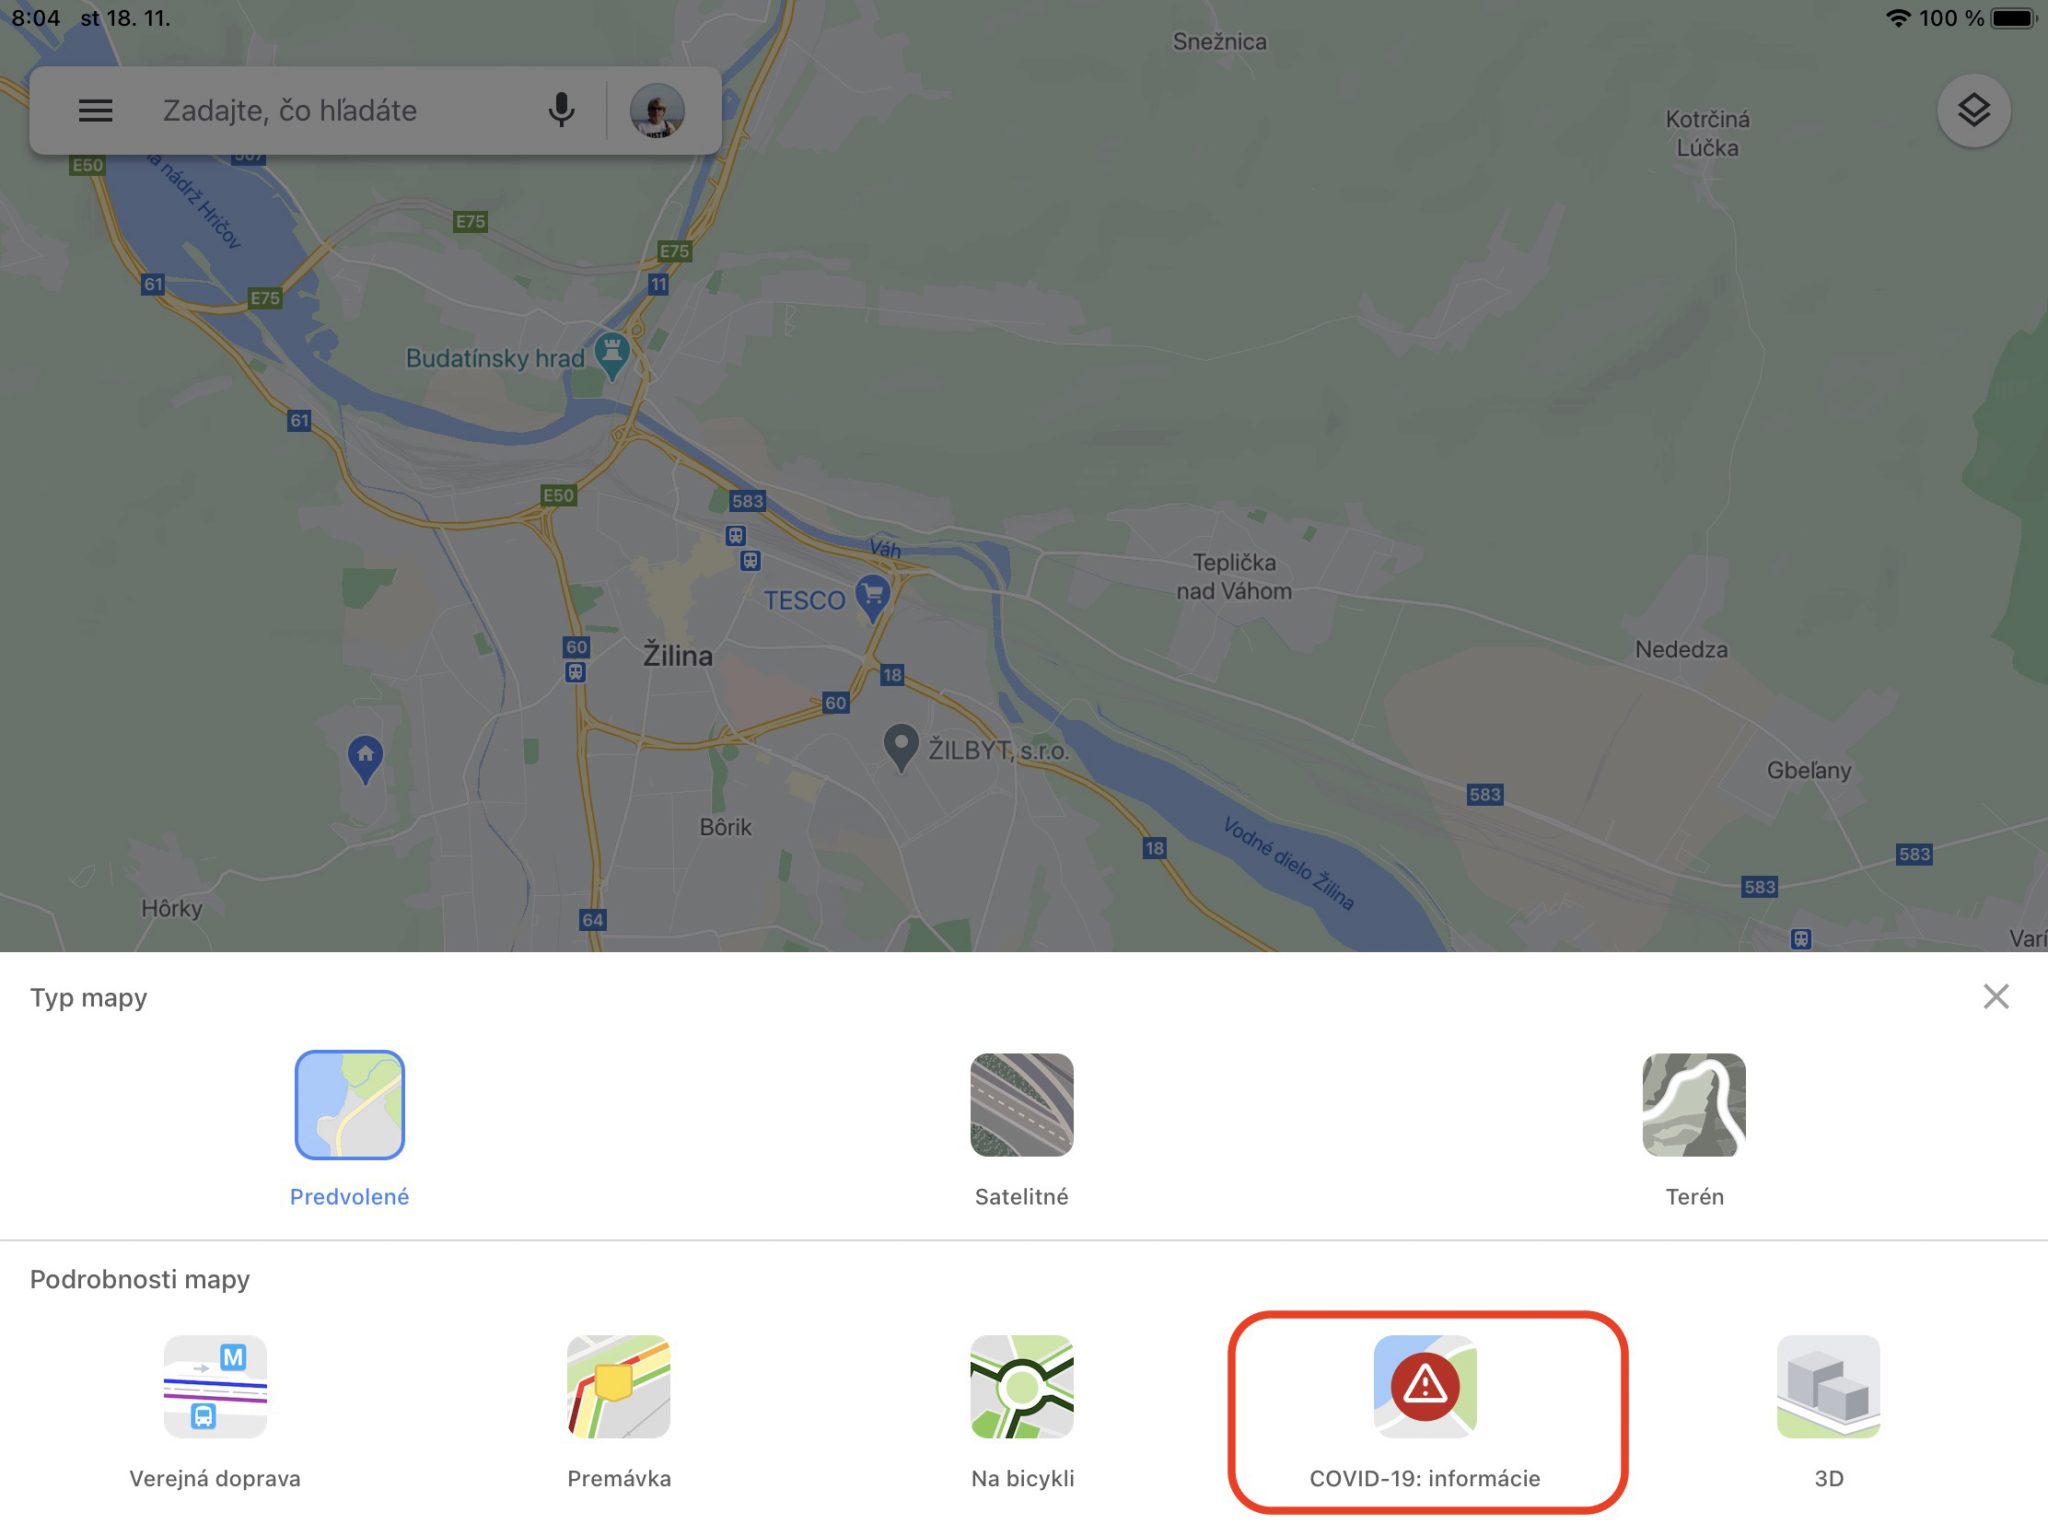Toggle the 3D buildings layer
The image size is (2048, 1536).
coord(1828,1412)
